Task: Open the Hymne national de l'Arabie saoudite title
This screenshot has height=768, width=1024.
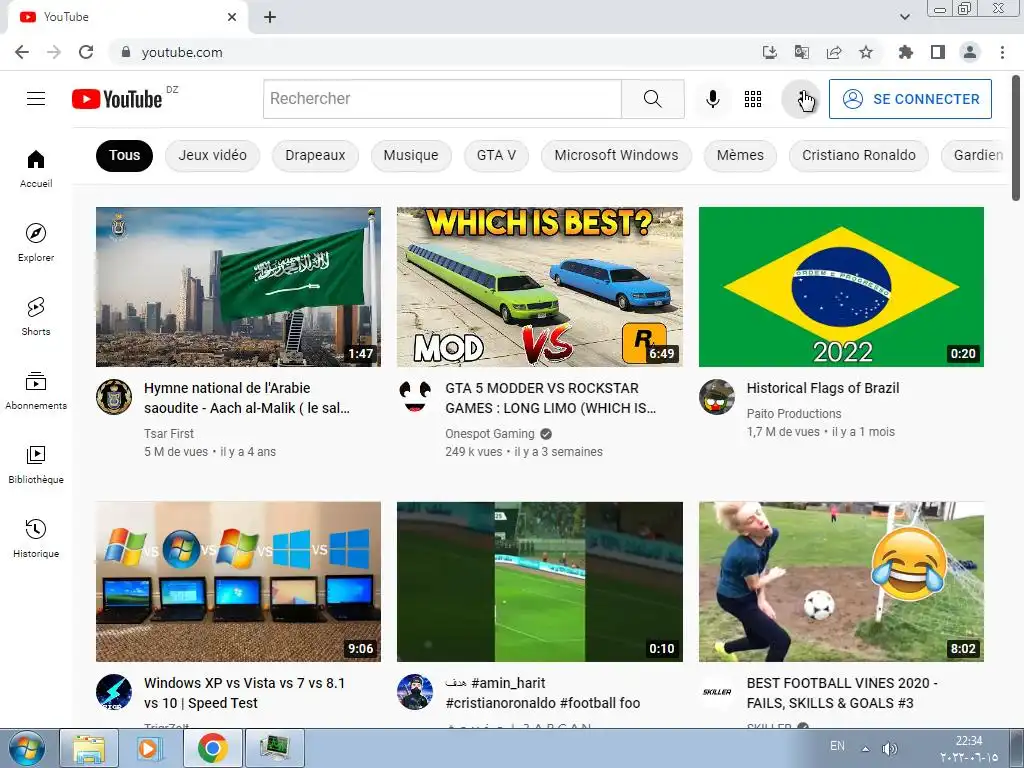Action: tap(247, 398)
